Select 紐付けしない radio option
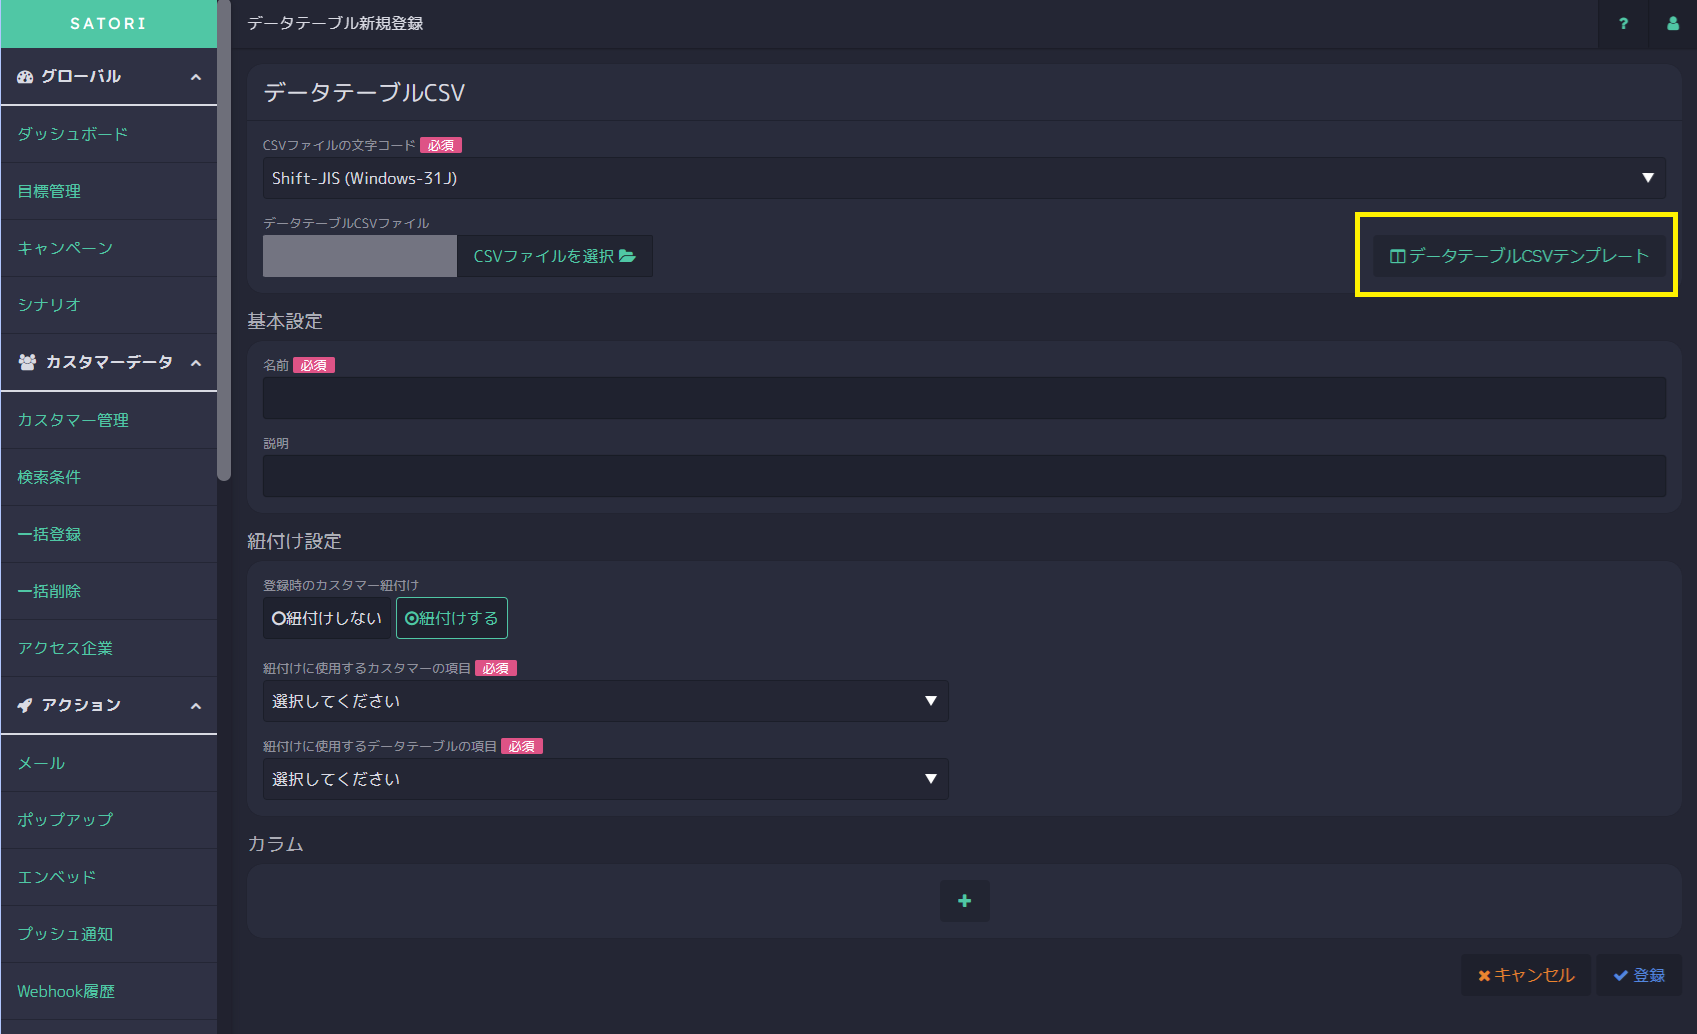Viewport: 1697px width, 1034px height. (327, 618)
